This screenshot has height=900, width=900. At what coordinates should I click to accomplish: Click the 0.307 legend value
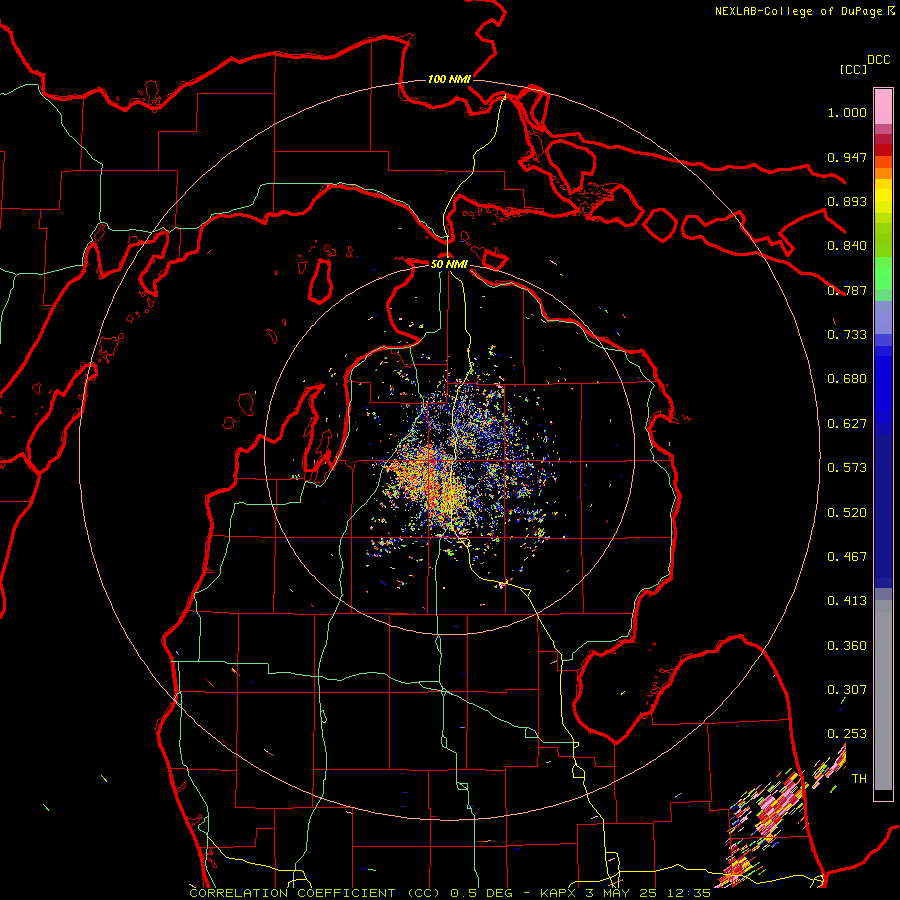[x=847, y=690]
